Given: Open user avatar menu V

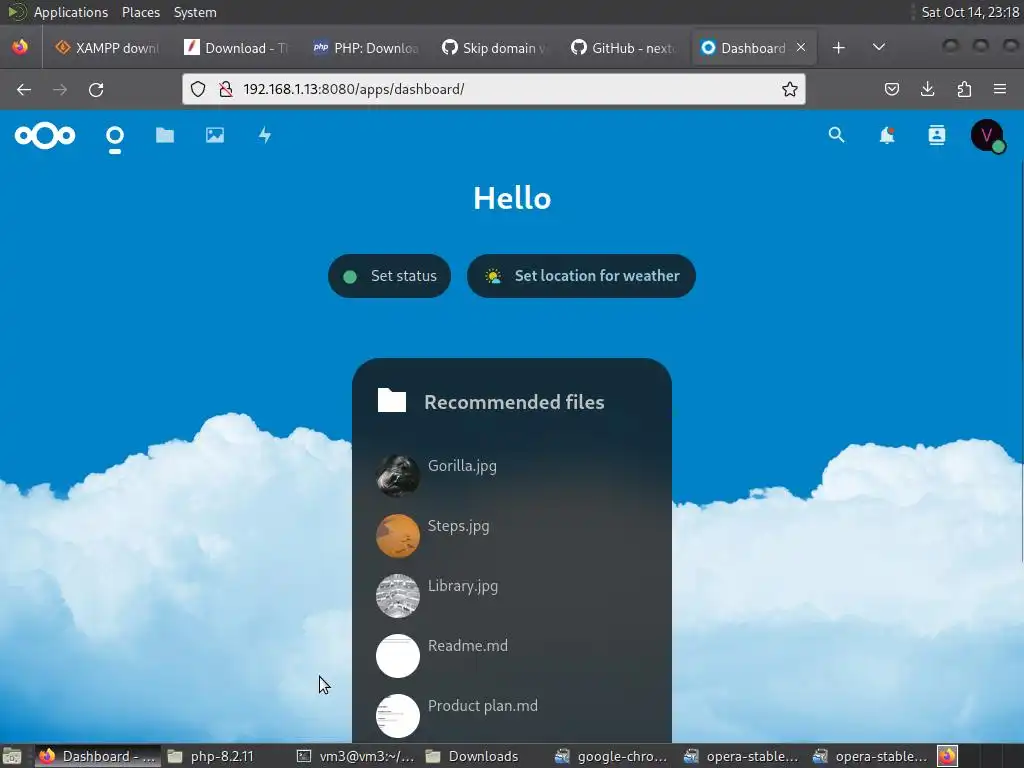Looking at the screenshot, I should click(x=987, y=135).
